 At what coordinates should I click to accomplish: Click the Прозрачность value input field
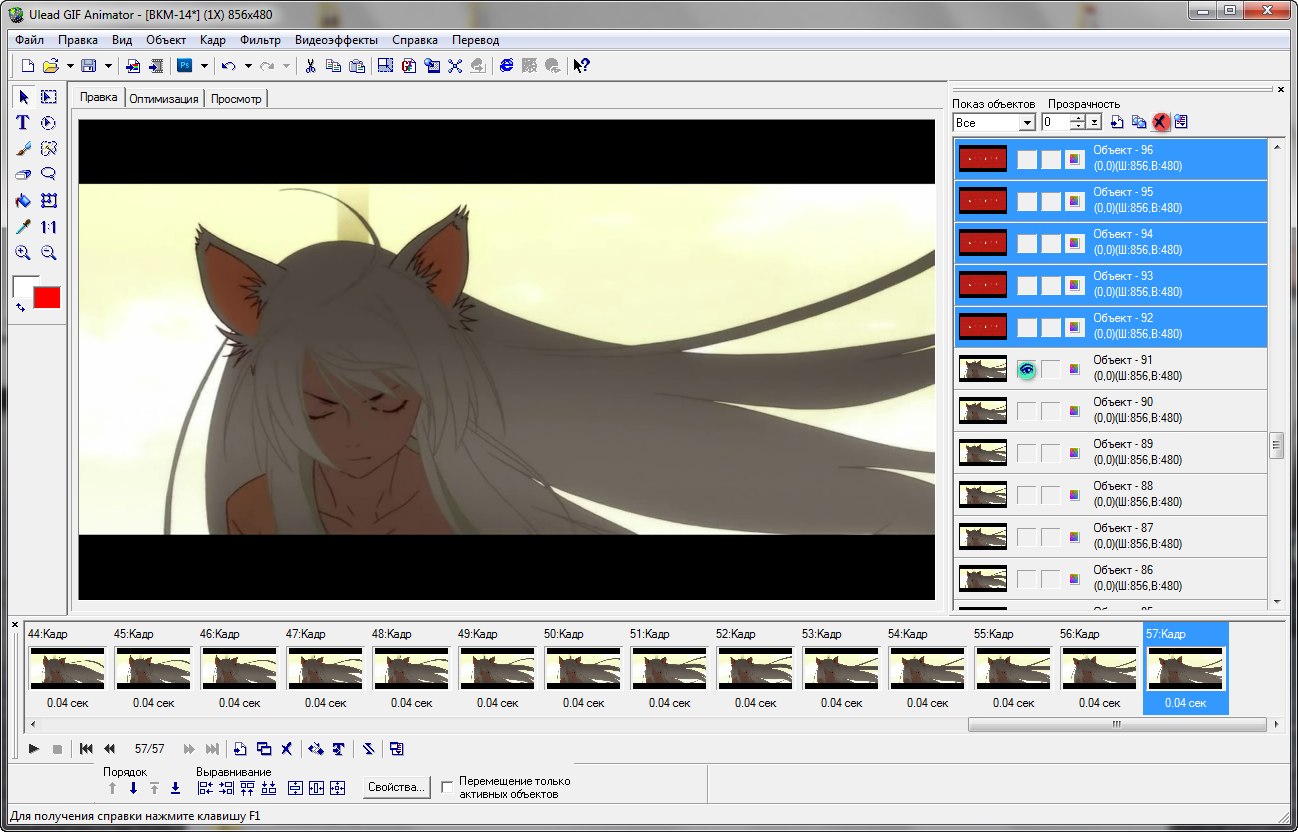pyautogui.click(x=1056, y=123)
